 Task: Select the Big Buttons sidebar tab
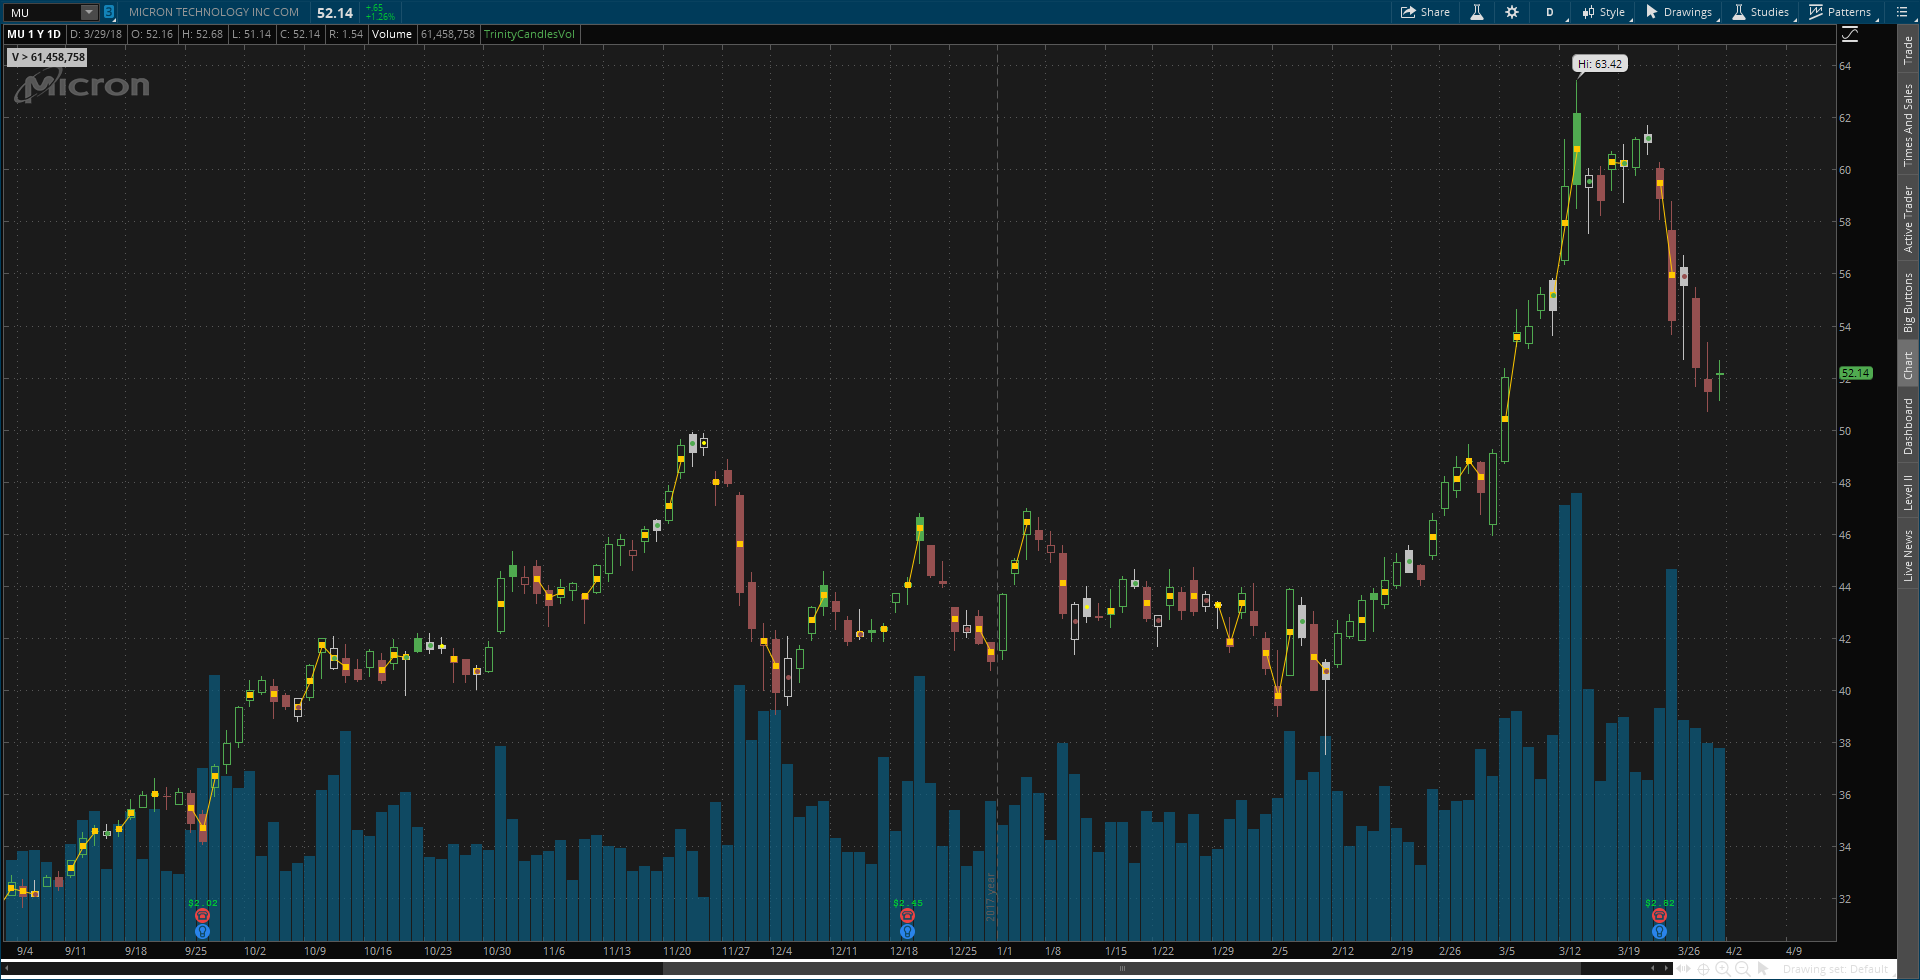[x=1908, y=302]
